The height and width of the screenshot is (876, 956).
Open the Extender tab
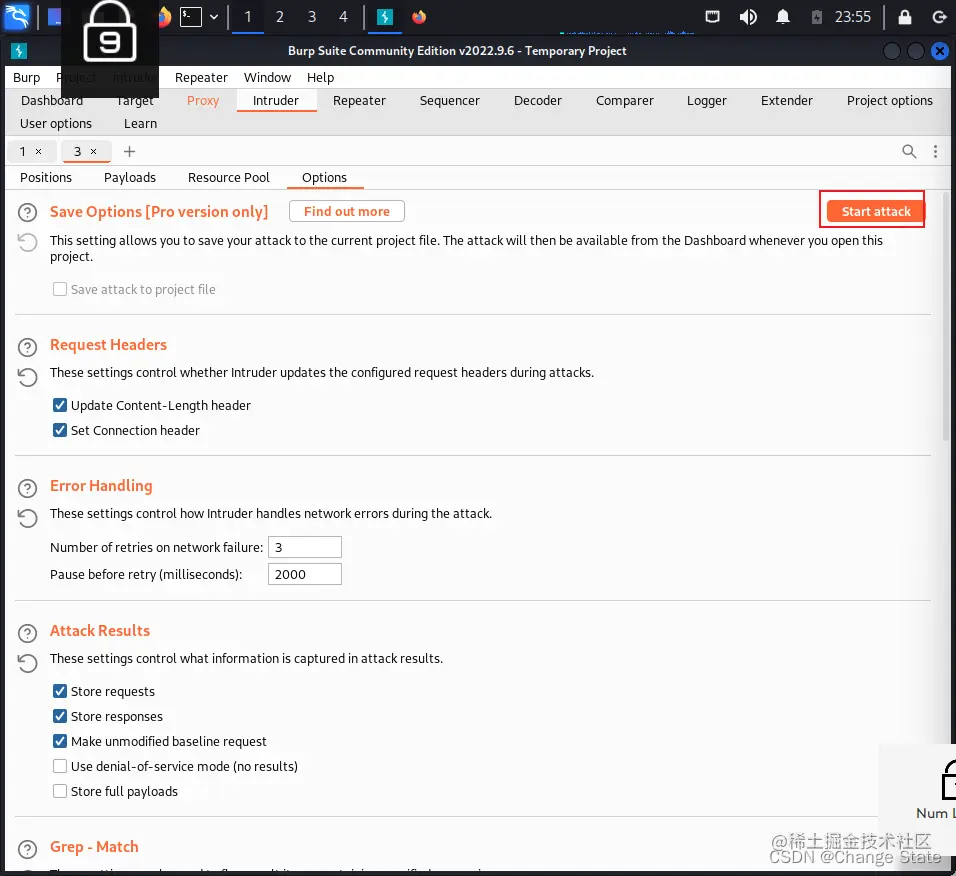click(x=787, y=101)
